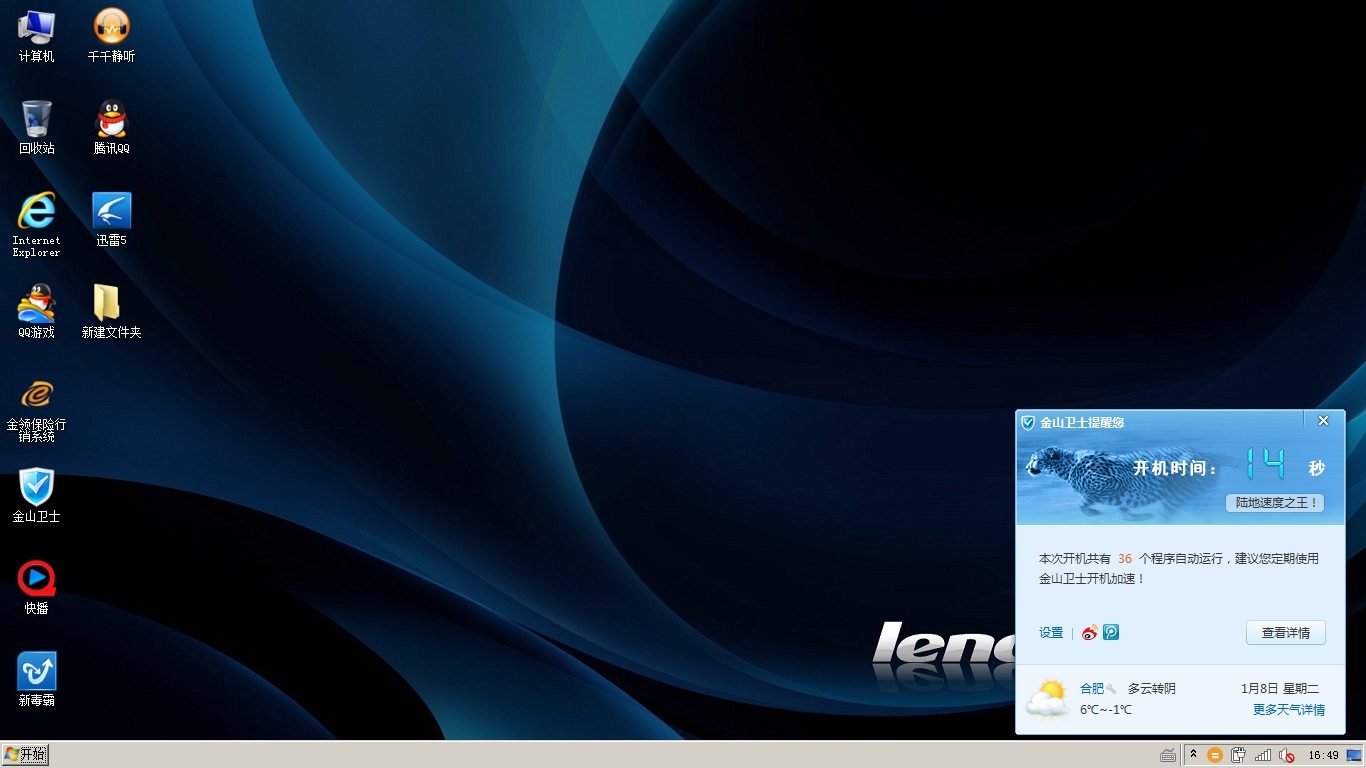Click the 陆地速度之王！ badge button

(x=1275, y=503)
